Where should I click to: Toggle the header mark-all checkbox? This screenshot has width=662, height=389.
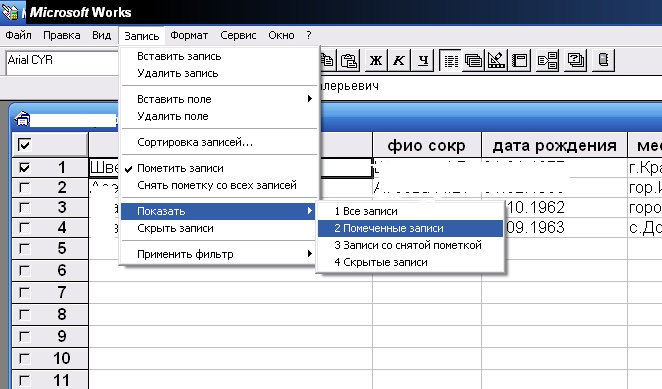pyautogui.click(x=24, y=145)
